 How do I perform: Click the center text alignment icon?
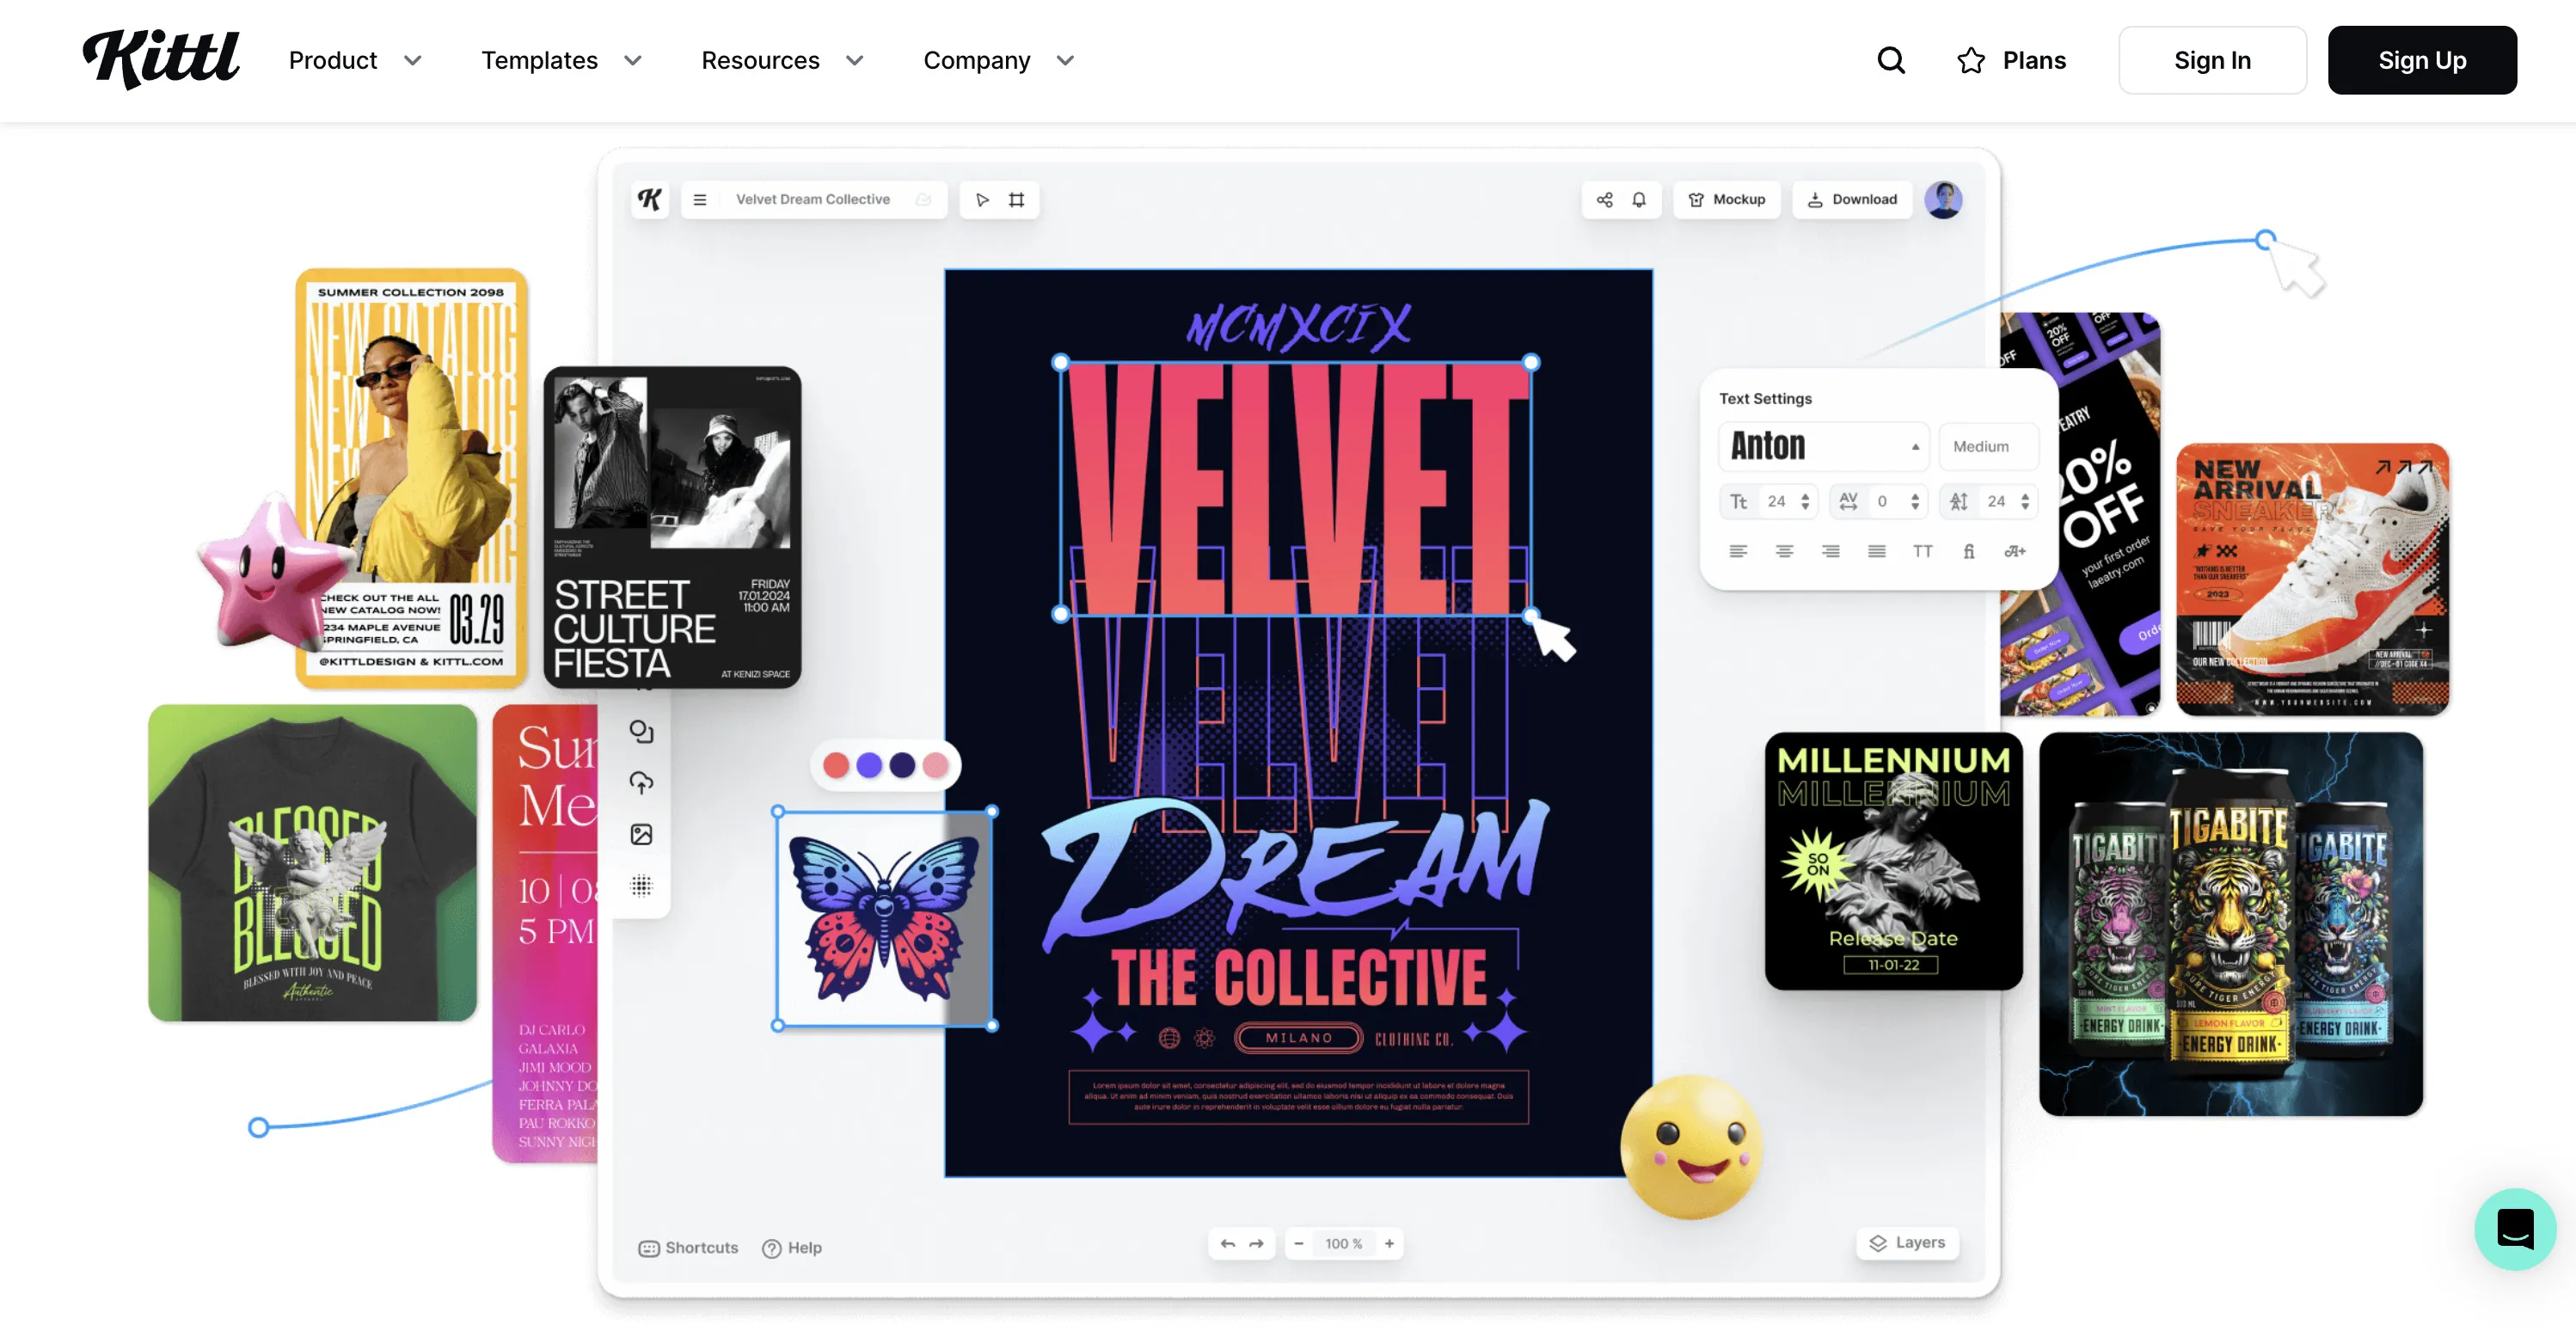[x=1784, y=551]
